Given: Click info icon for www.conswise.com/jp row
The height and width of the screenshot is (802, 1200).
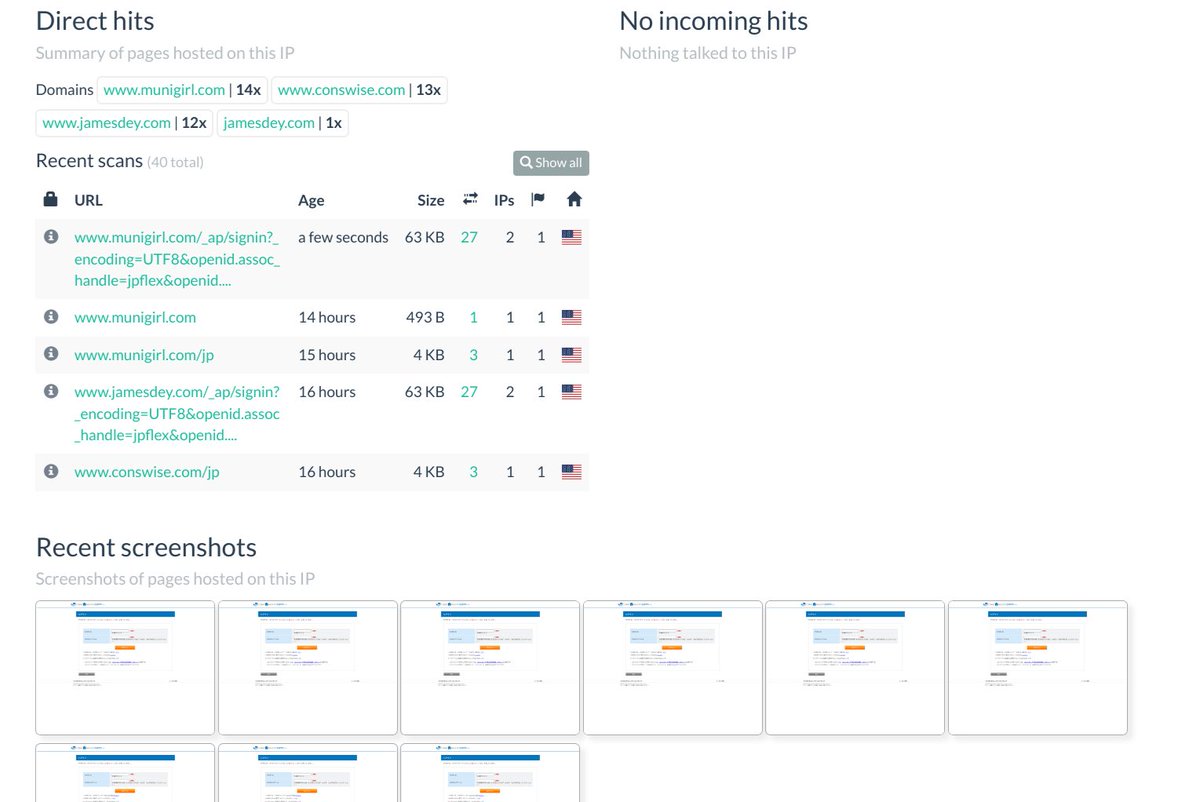Looking at the screenshot, I should tap(51, 471).
